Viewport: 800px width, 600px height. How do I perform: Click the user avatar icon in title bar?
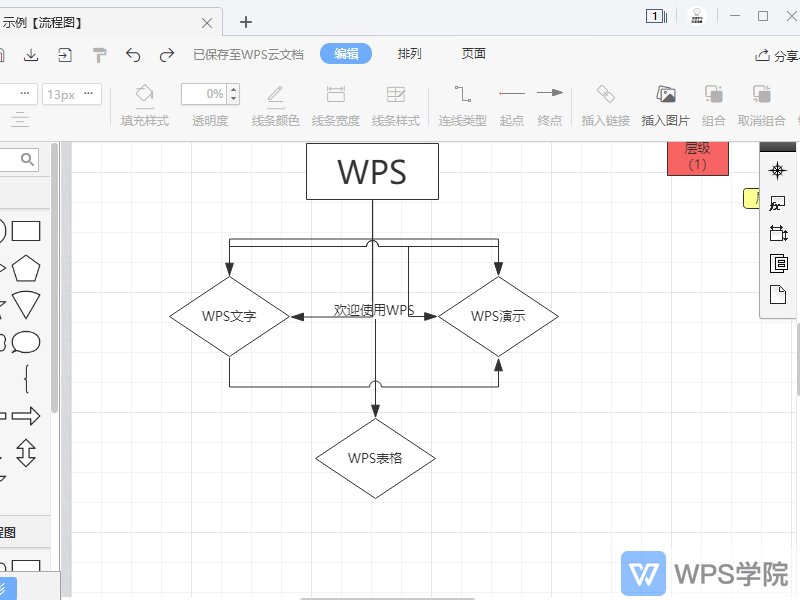697,16
